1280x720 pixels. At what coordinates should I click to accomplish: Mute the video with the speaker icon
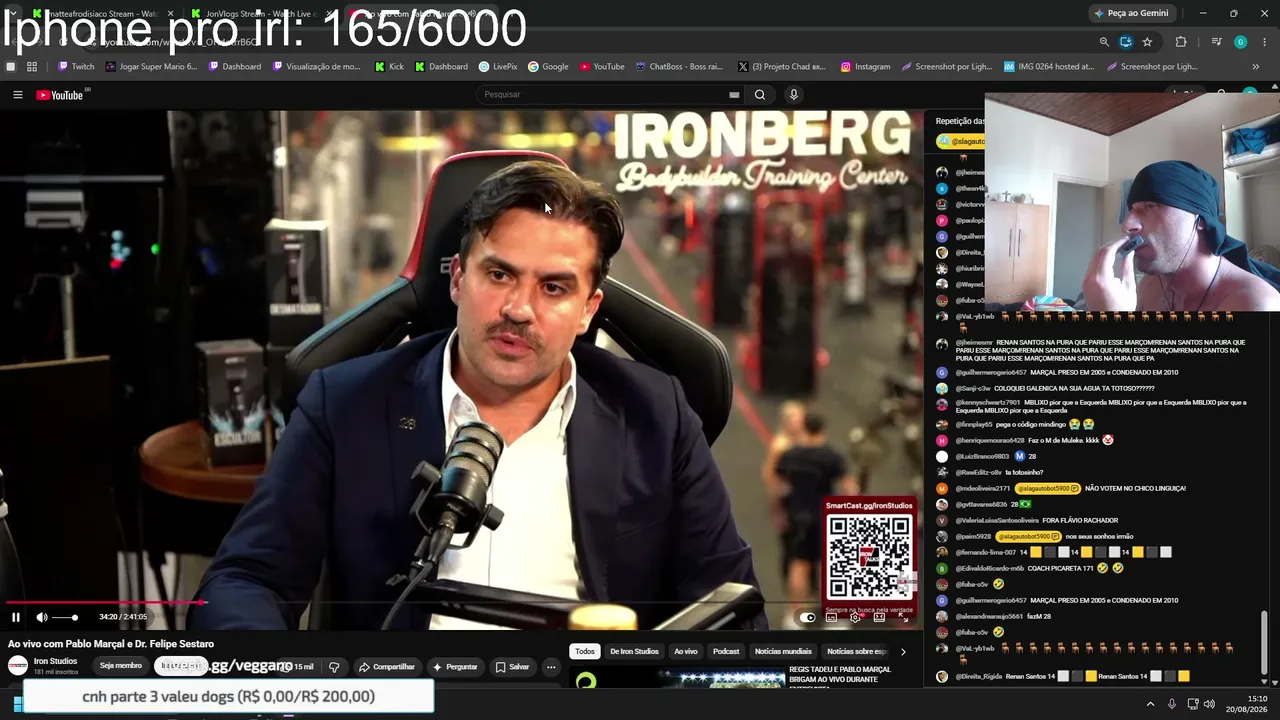pyautogui.click(x=42, y=617)
